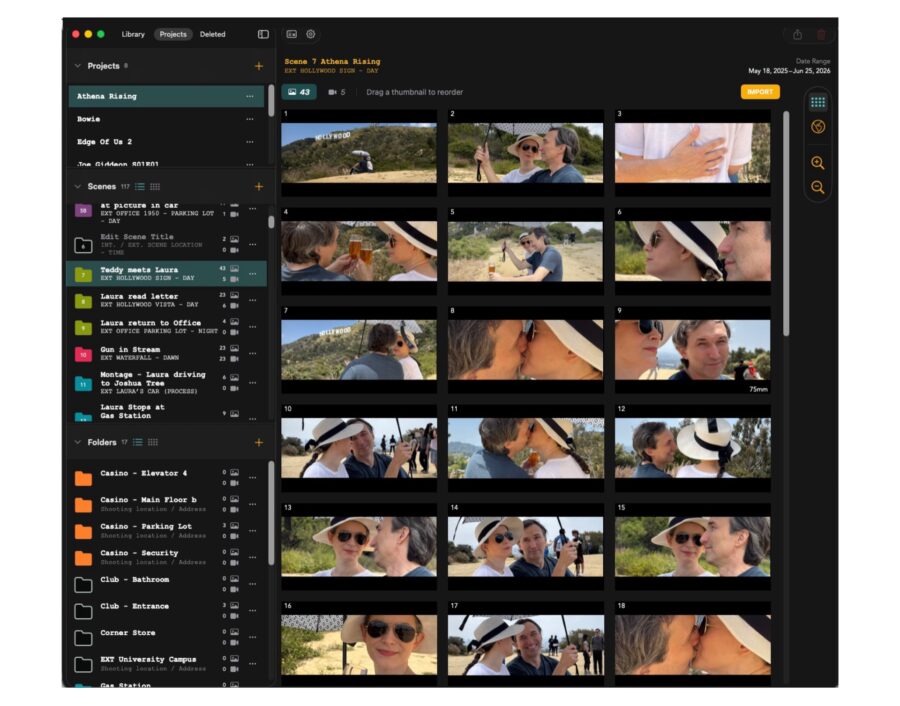Viewport: 900px width, 706px height.
Task: Select the Bowie project
Action: pyautogui.click(x=166, y=119)
